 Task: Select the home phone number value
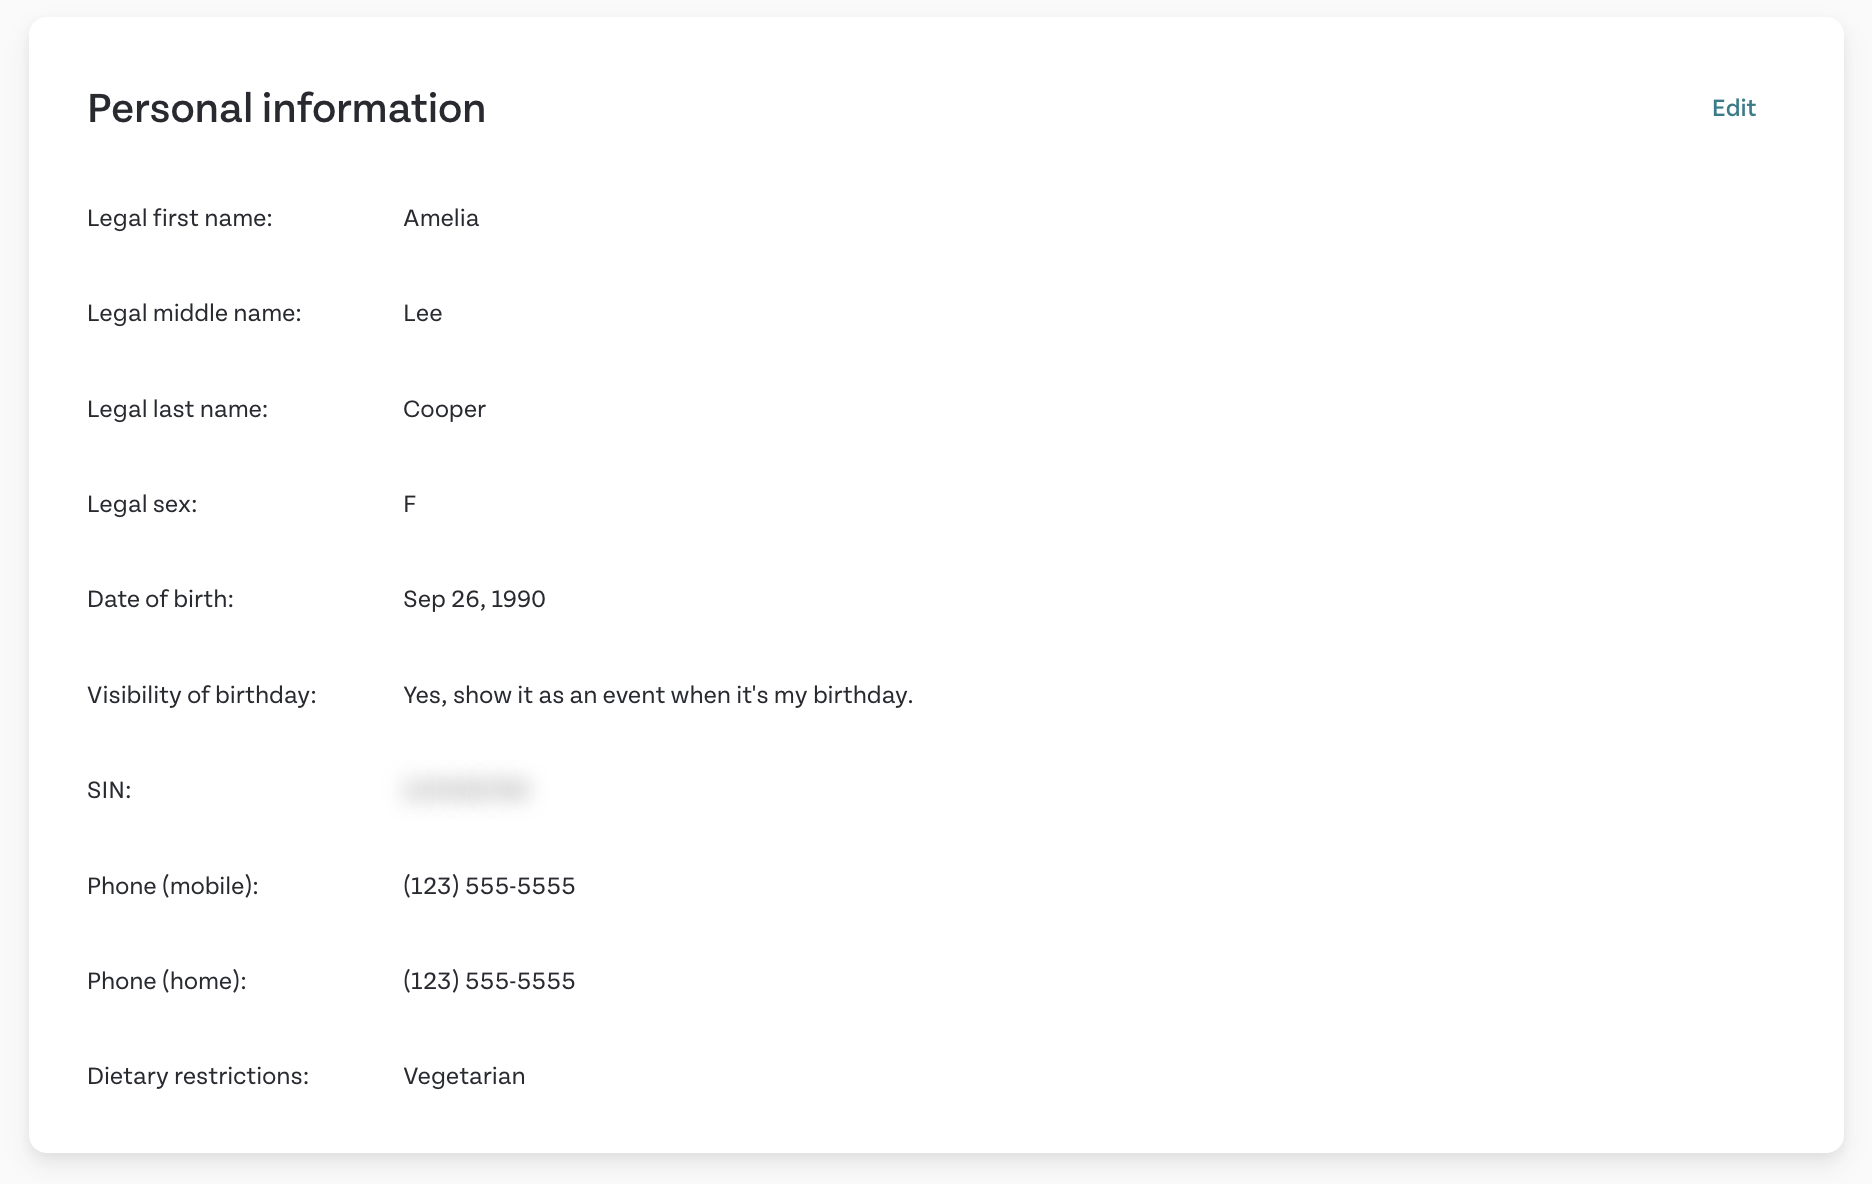click(489, 981)
